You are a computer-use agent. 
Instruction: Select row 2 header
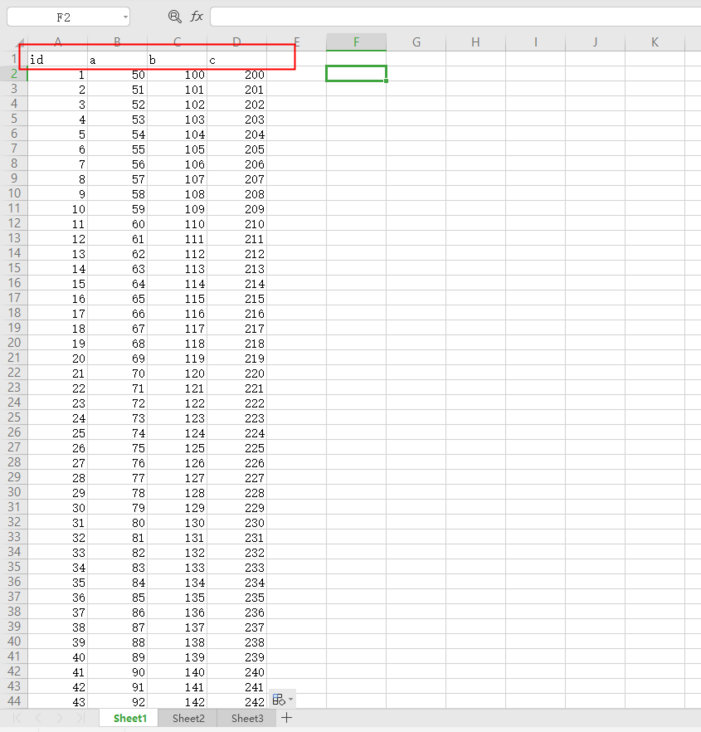point(14,74)
